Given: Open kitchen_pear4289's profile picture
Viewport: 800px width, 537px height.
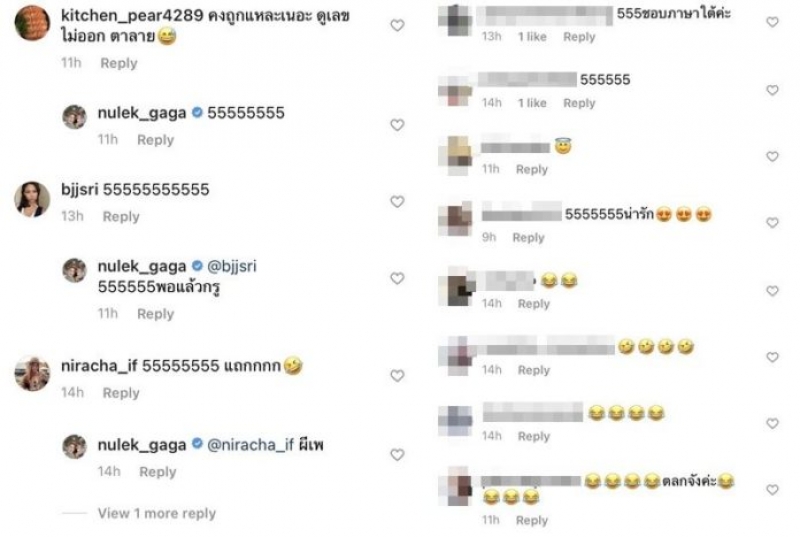Looking at the screenshot, I should [x=32, y=23].
